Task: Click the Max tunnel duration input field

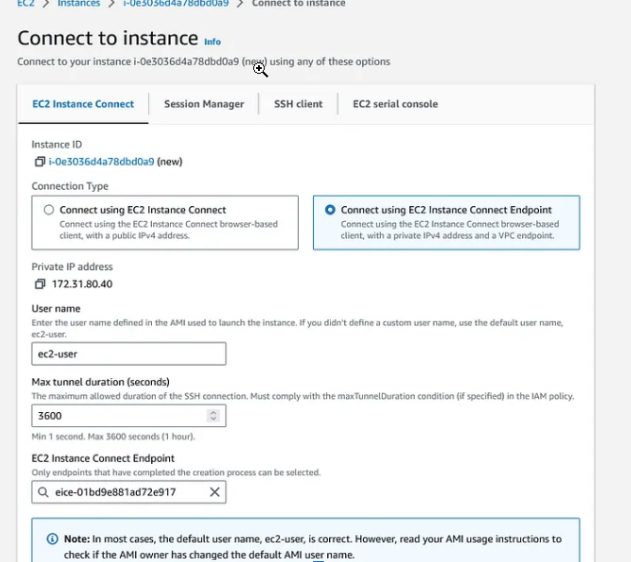Action: click(x=118, y=415)
